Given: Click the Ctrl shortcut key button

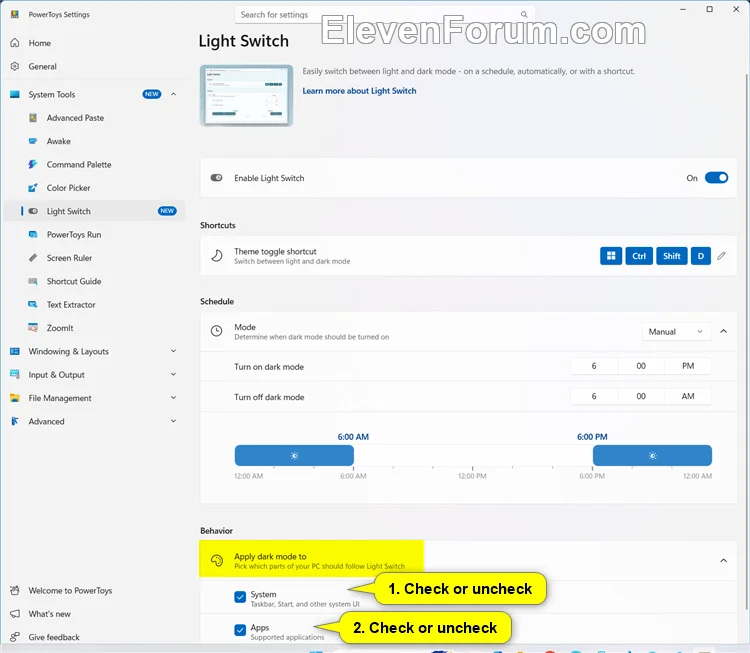Looking at the screenshot, I should tap(639, 256).
